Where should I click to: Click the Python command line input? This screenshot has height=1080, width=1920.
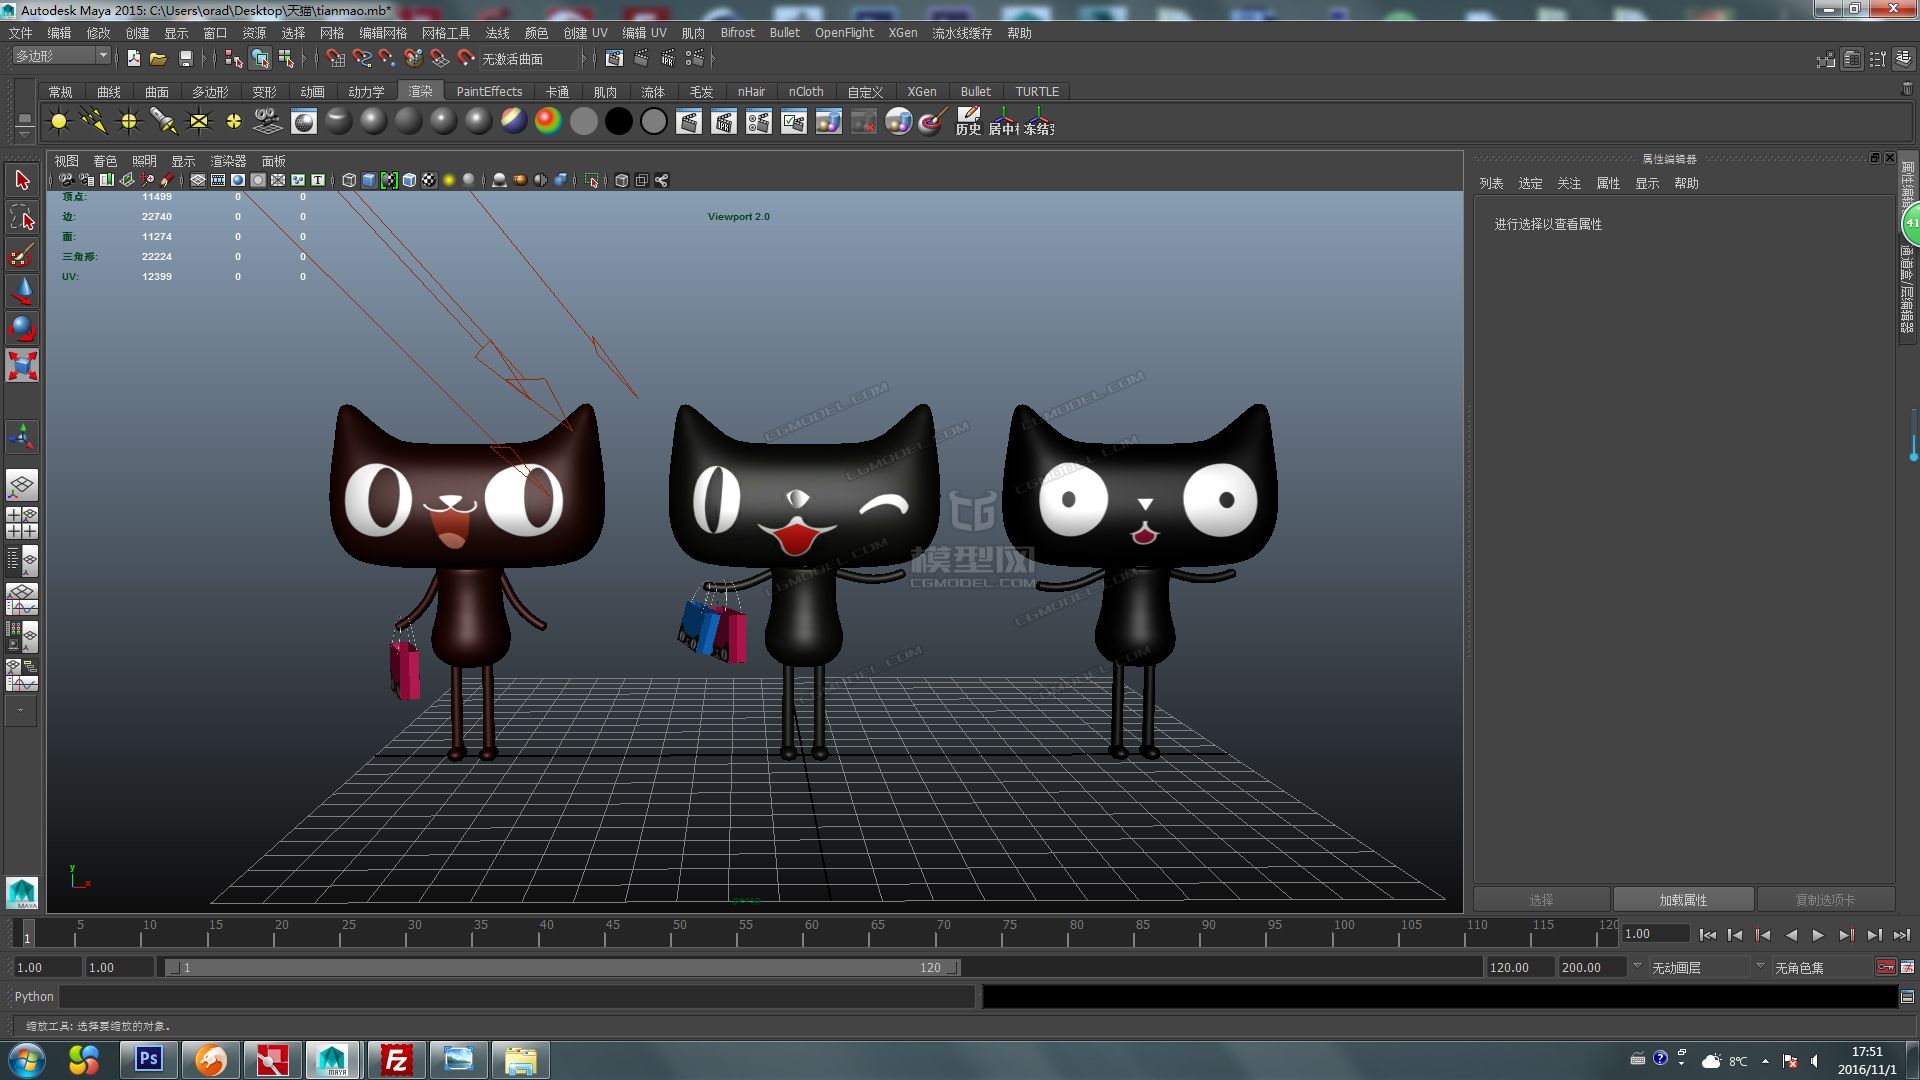coord(517,996)
